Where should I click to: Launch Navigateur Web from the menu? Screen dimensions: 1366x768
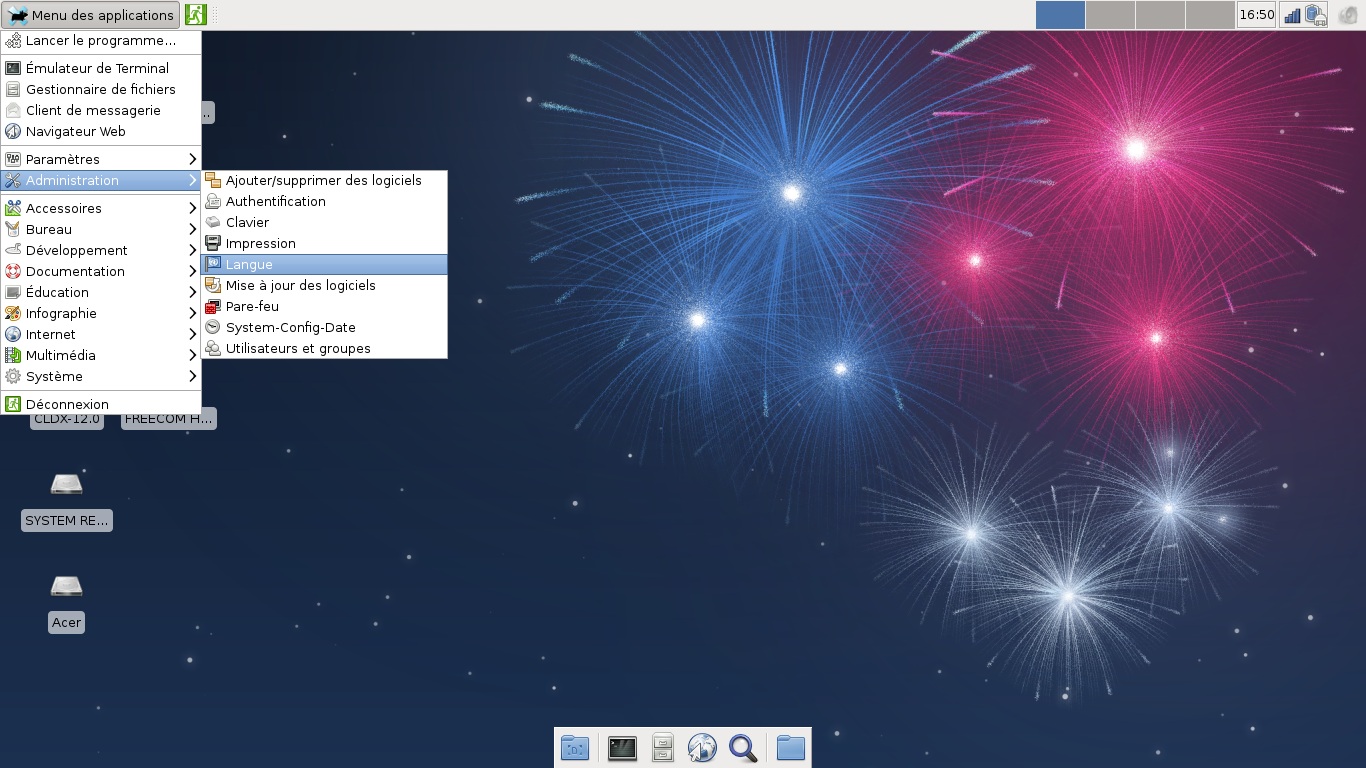pyautogui.click(x=101, y=131)
